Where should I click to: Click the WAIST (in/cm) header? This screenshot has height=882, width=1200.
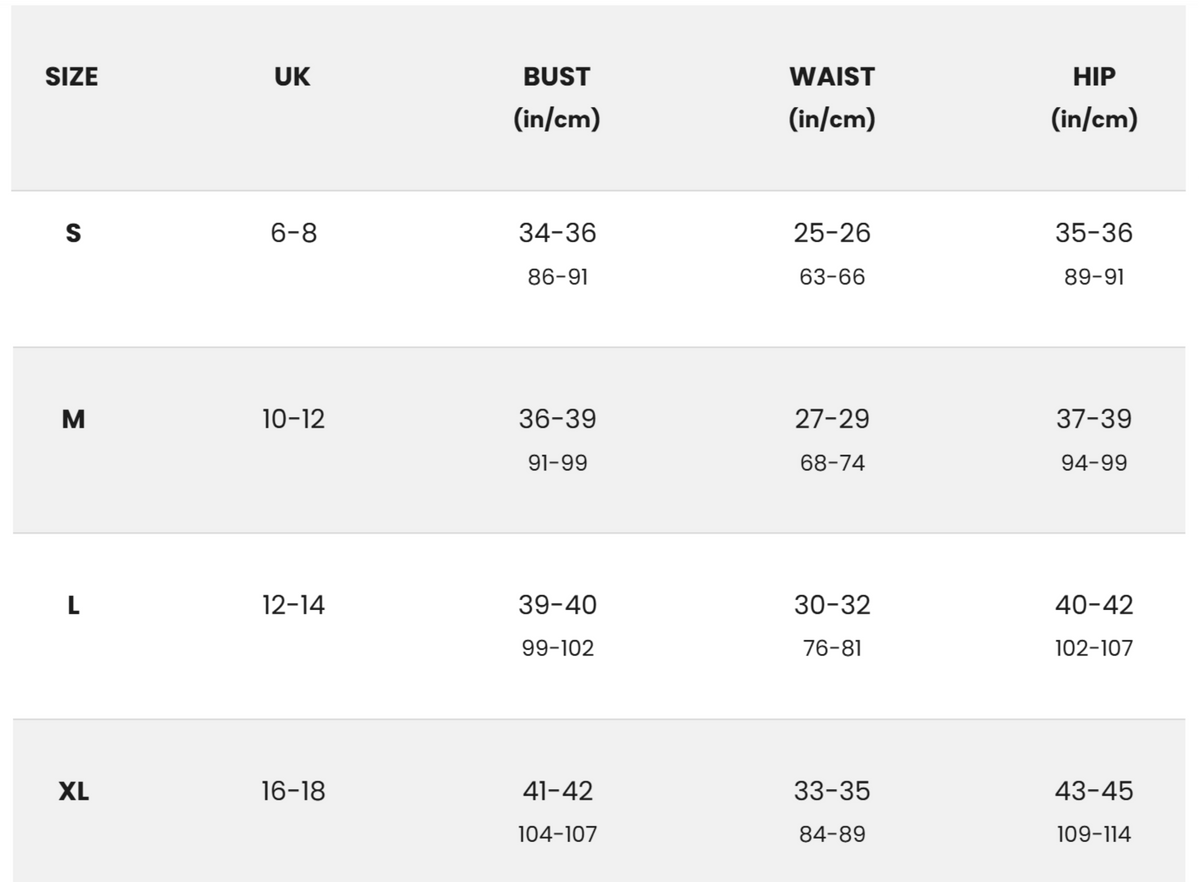tap(831, 97)
